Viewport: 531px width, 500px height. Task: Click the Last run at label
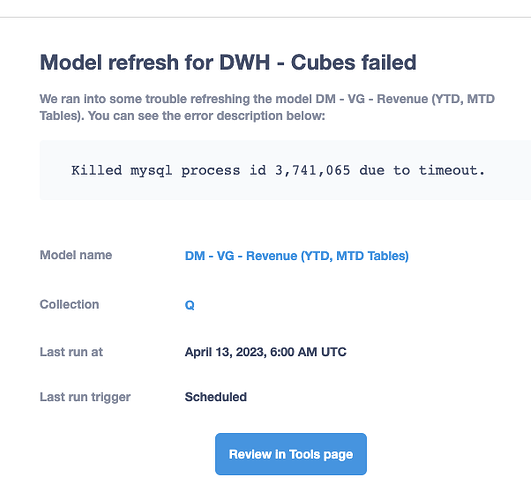coord(71,352)
